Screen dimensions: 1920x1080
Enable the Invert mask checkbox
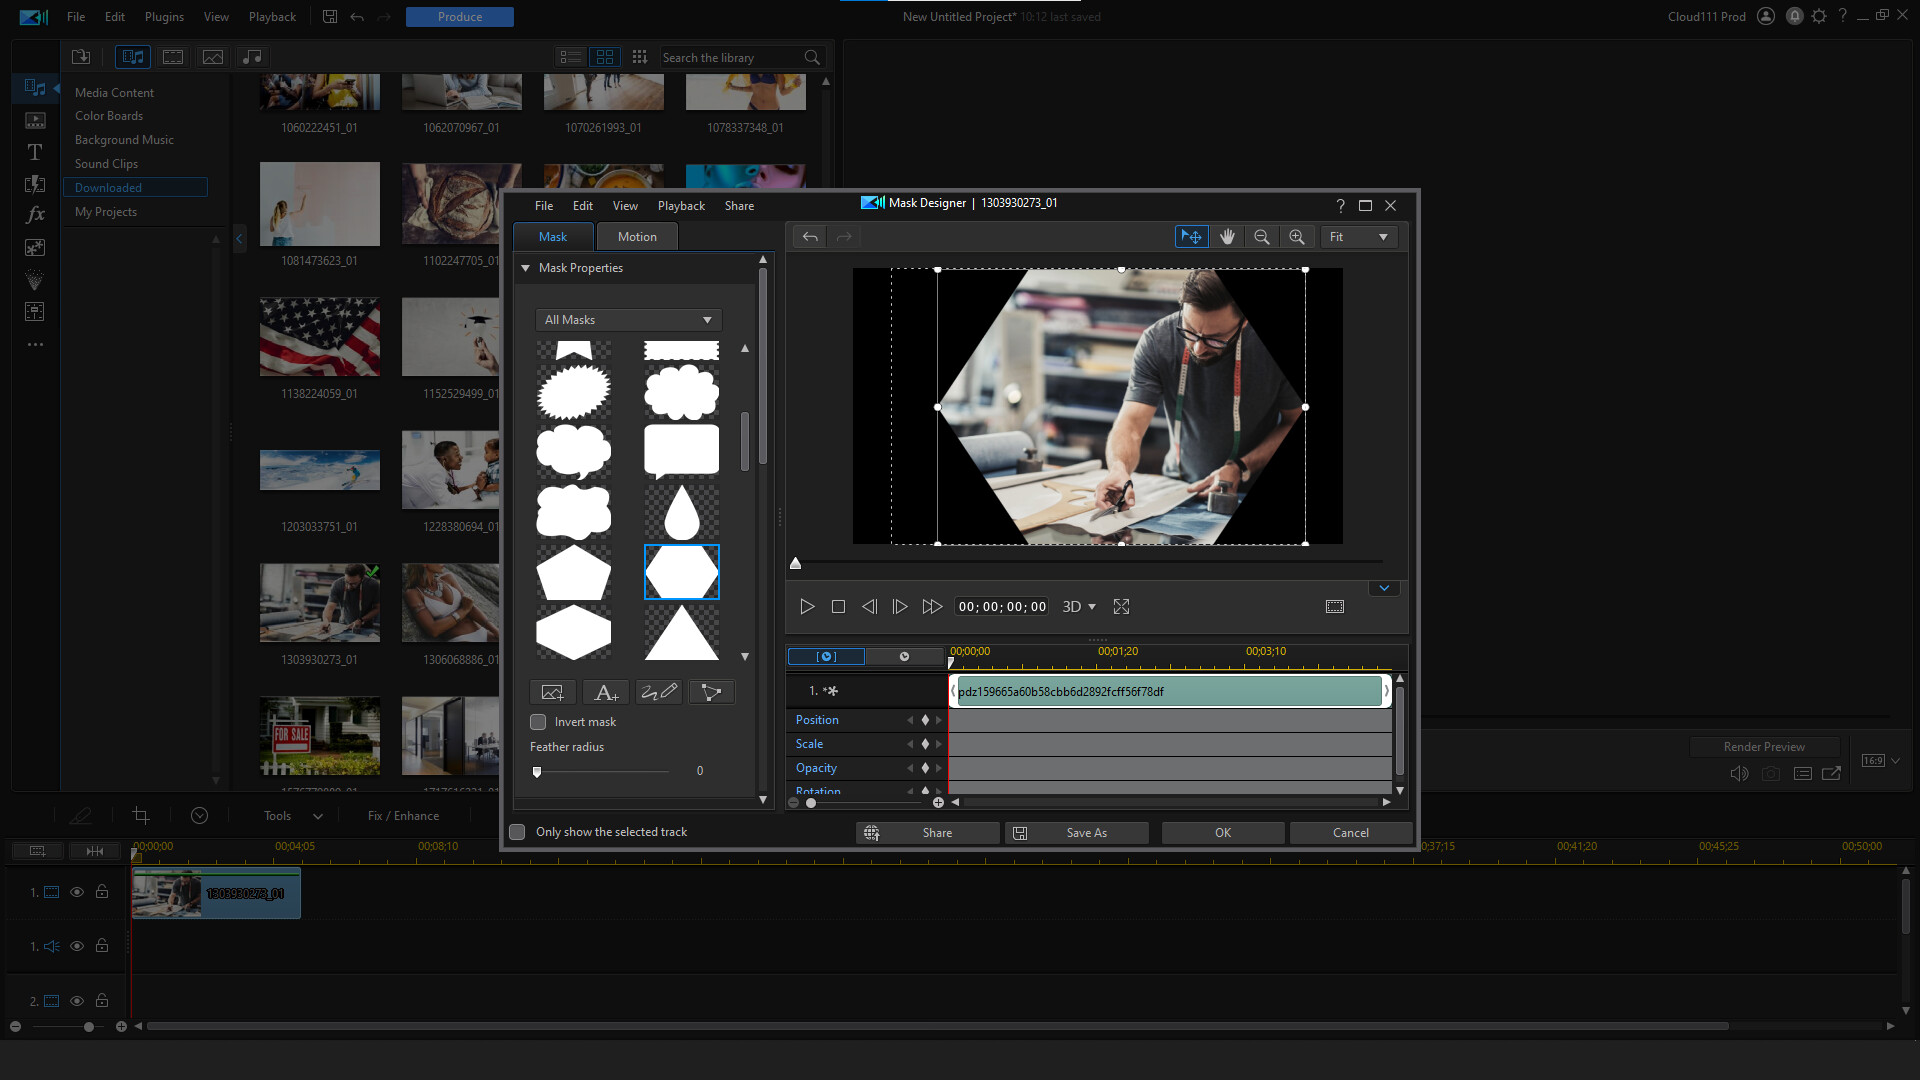(537, 721)
